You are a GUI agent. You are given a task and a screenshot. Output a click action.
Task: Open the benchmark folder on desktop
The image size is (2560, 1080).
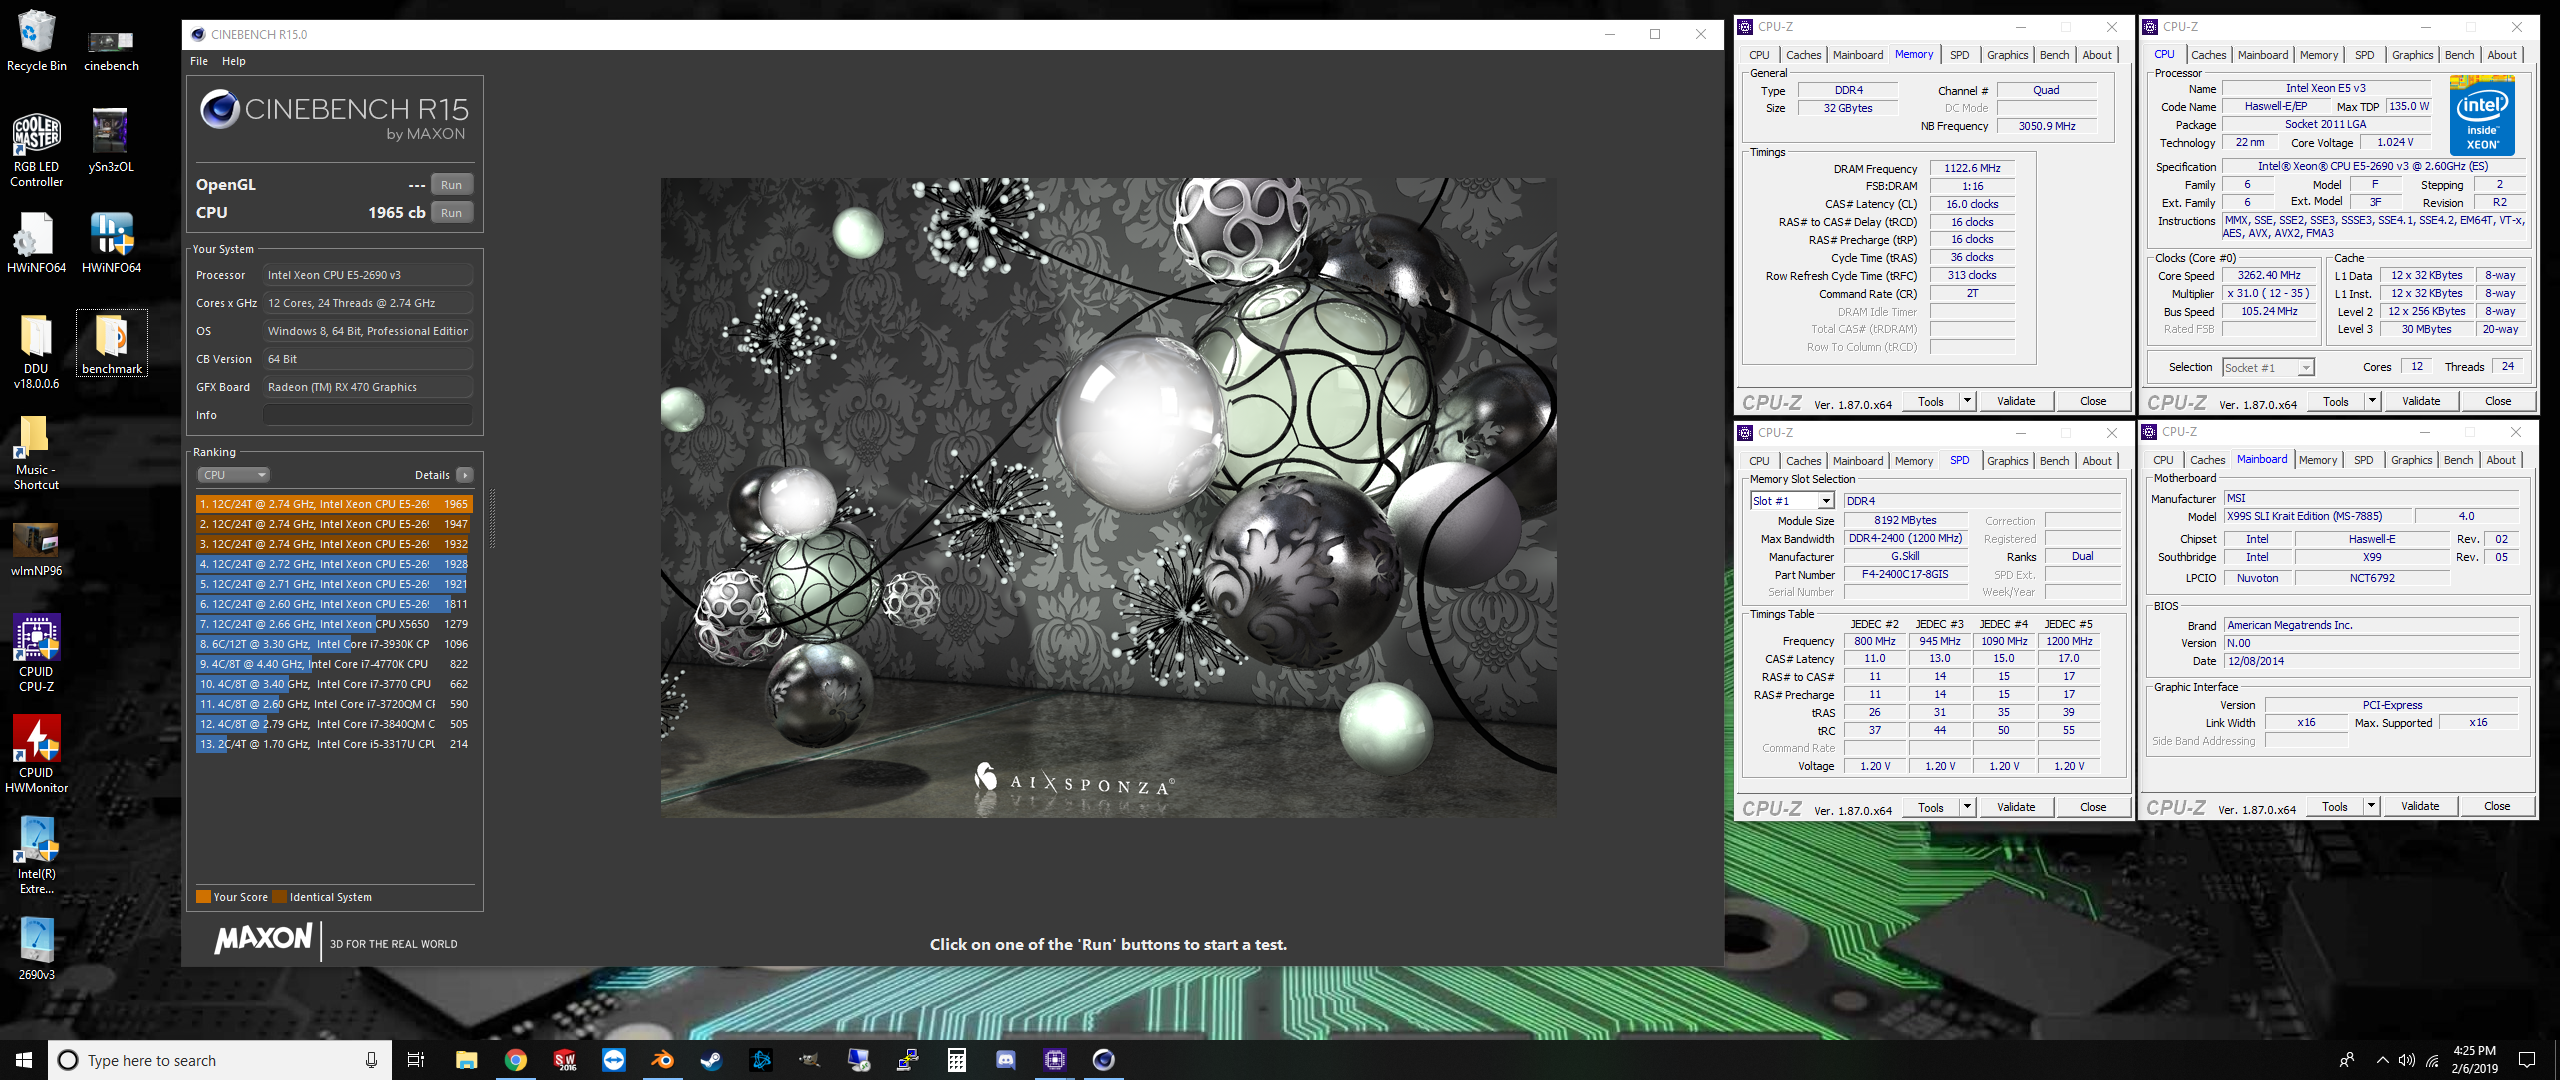tap(112, 343)
